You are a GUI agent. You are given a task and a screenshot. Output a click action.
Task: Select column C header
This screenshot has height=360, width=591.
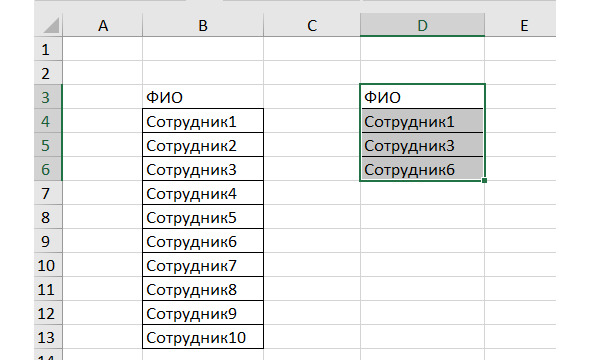pos(312,25)
